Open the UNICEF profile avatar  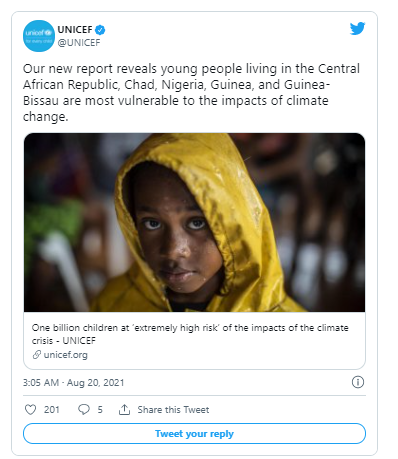point(39,36)
